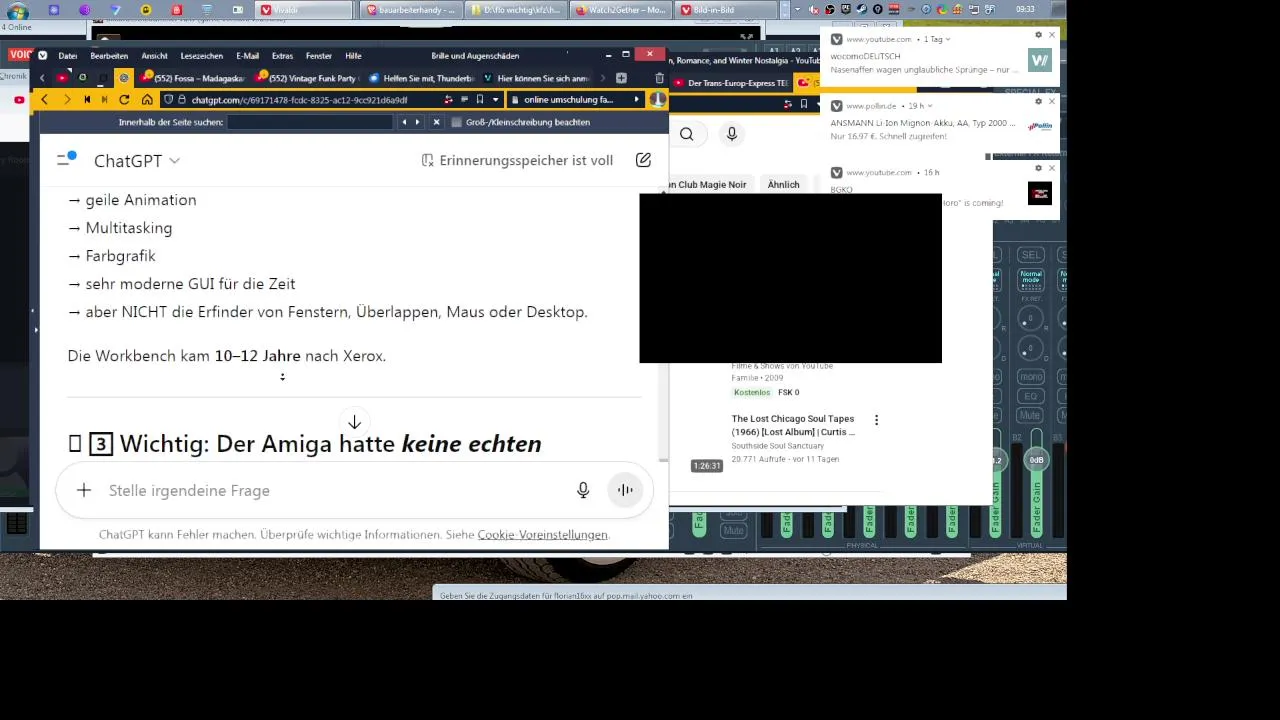Viewport: 1280px width, 720px height.
Task: Expand the ChatGPT model dropdown
Action: pos(137,160)
